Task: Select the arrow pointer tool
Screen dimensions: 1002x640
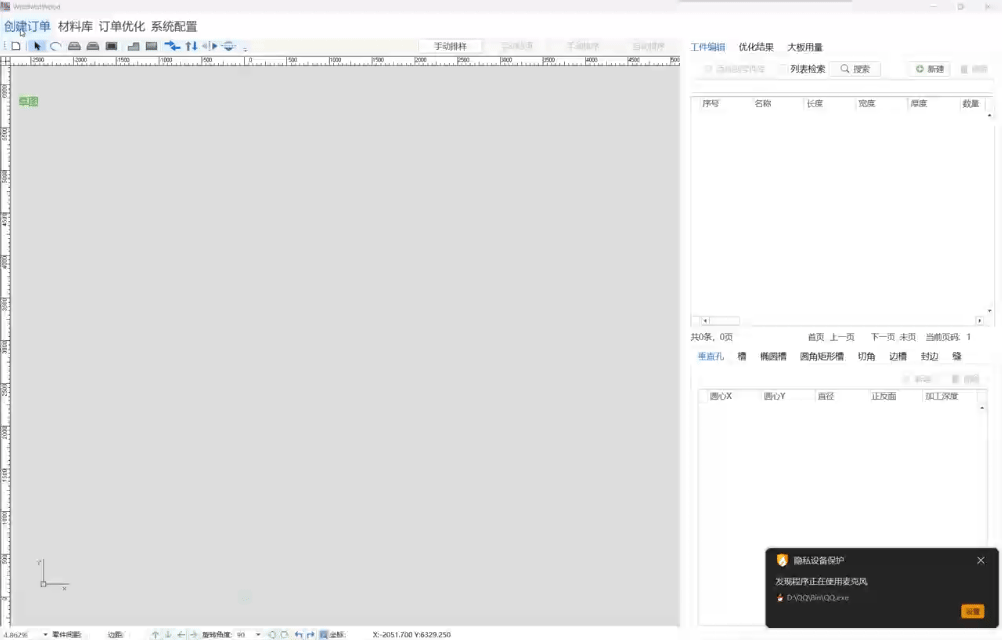Action: pos(37,46)
